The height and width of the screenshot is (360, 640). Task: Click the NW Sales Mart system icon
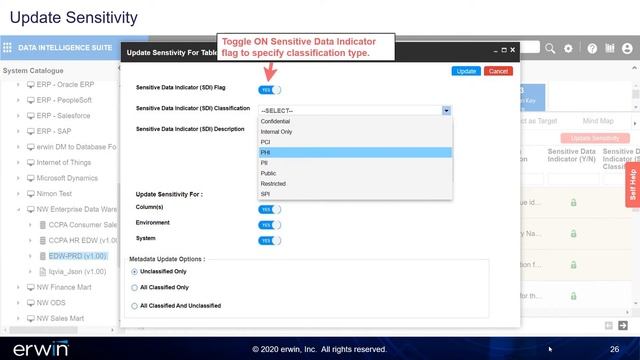point(31,318)
